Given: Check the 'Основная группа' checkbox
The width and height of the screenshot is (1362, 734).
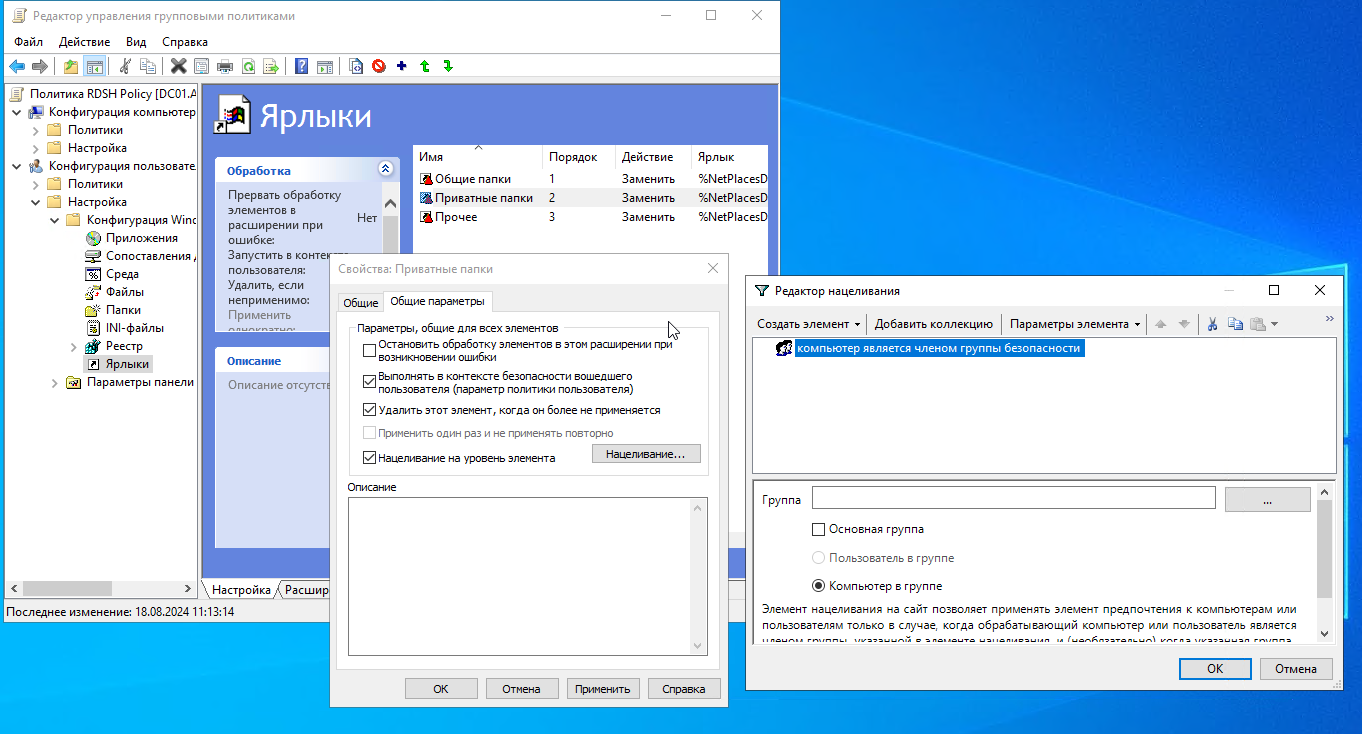Looking at the screenshot, I should (x=818, y=529).
